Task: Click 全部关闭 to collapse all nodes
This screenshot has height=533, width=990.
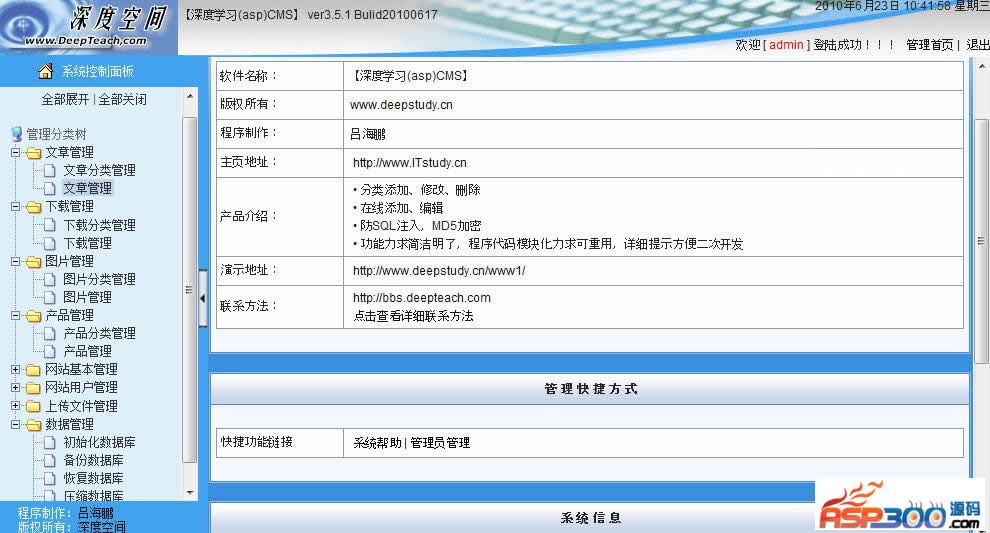Action: 122,100
